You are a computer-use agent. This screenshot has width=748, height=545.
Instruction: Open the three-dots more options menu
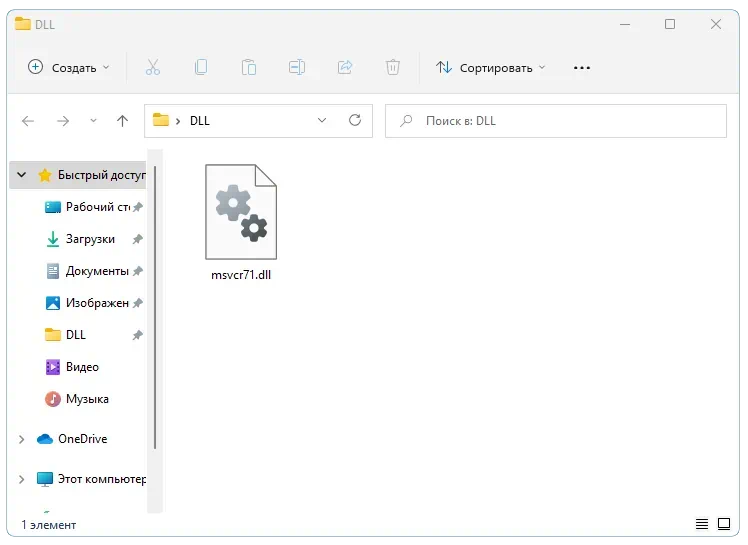point(582,68)
